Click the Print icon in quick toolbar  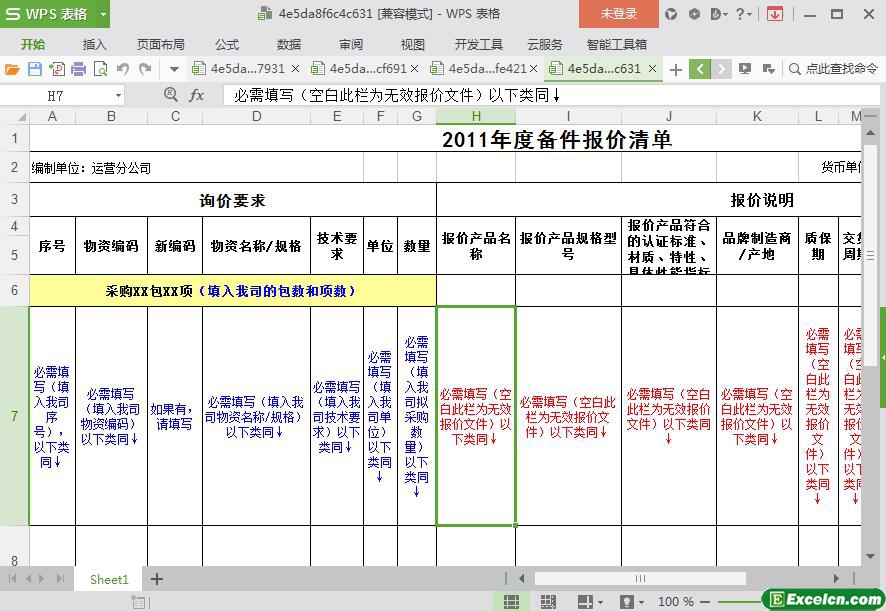click(x=79, y=69)
